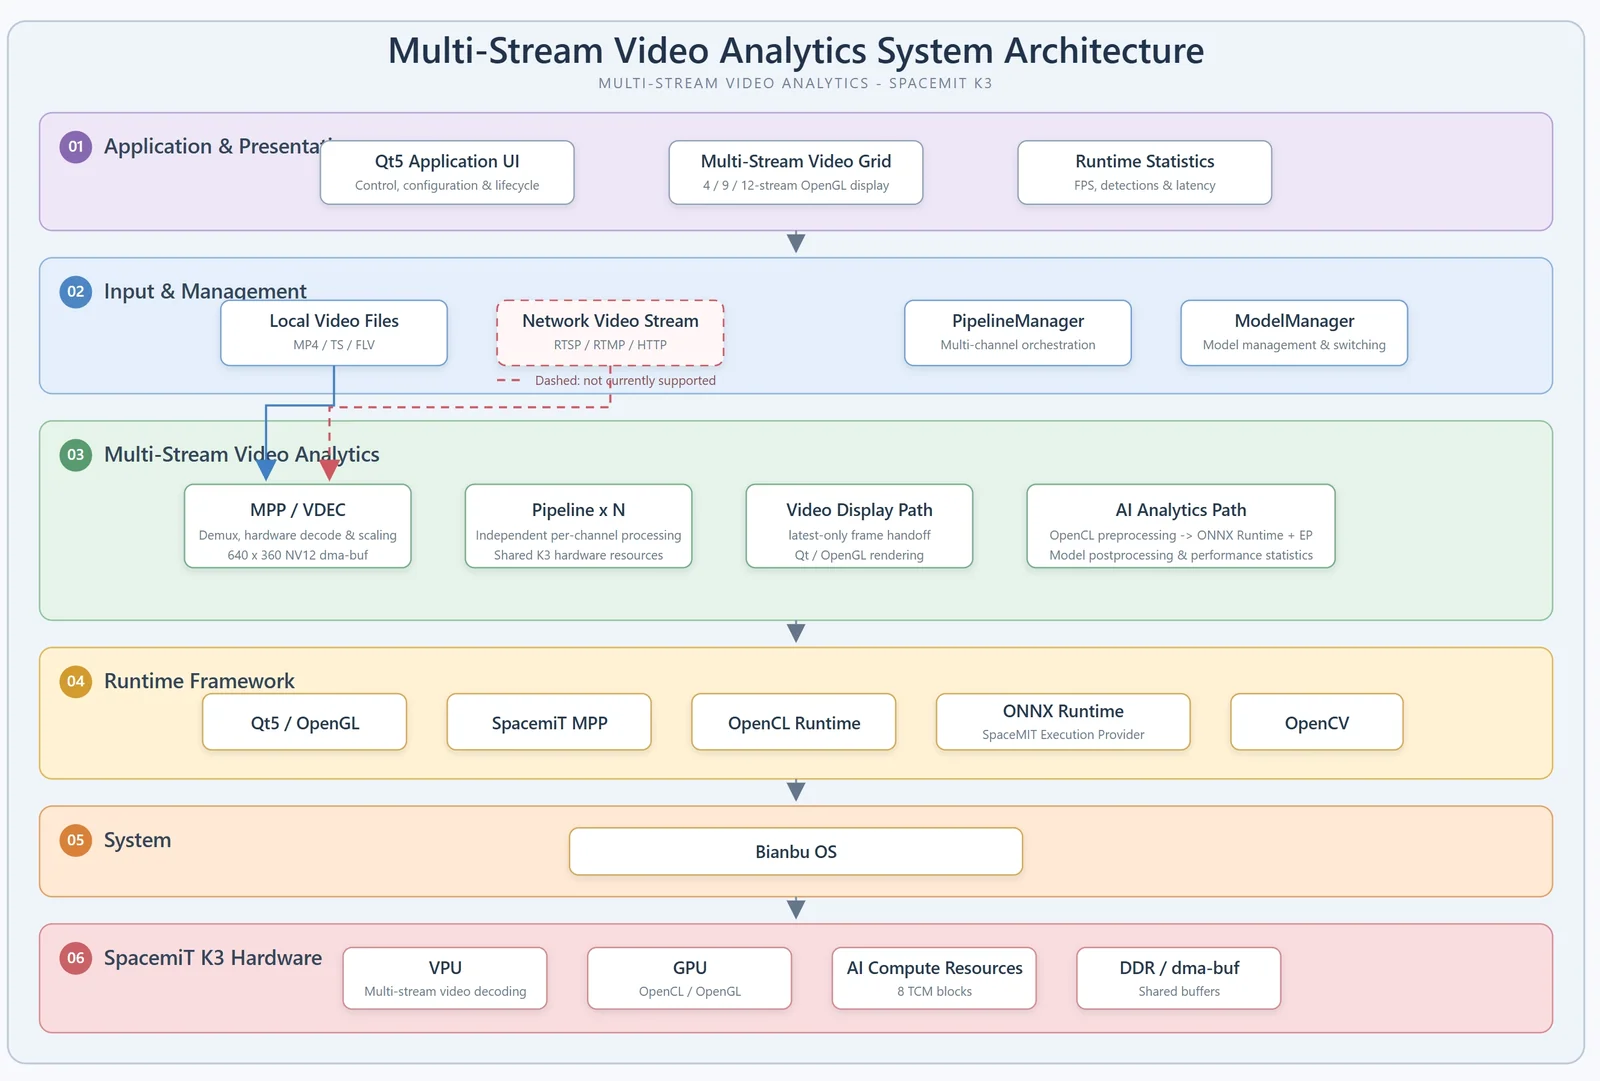Click the main architecture title text
This screenshot has width=1600, height=1081.
pos(796,51)
